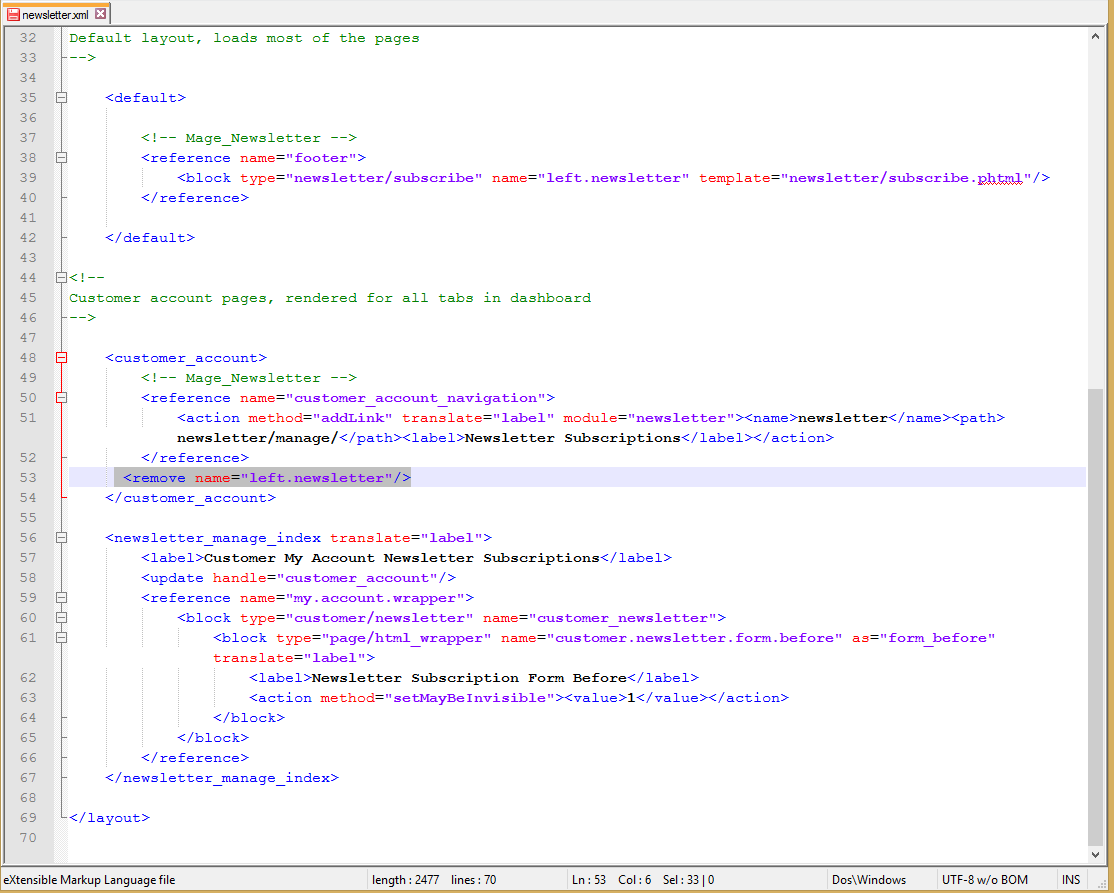The image size is (1114, 893).
Task: Click the Mage_Newsletter comment on line 49
Action: click(249, 378)
